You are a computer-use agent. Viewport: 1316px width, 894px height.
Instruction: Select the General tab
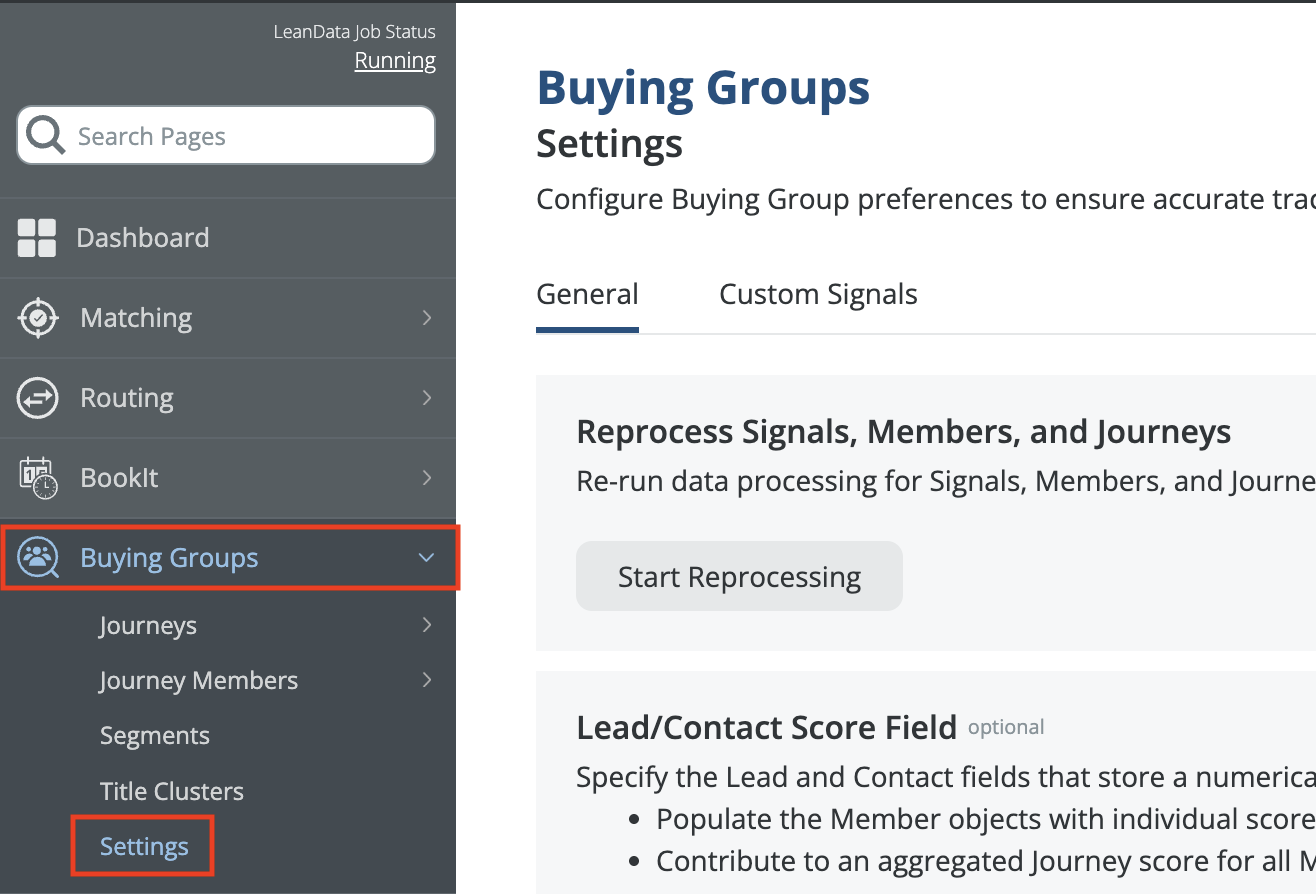[587, 295]
